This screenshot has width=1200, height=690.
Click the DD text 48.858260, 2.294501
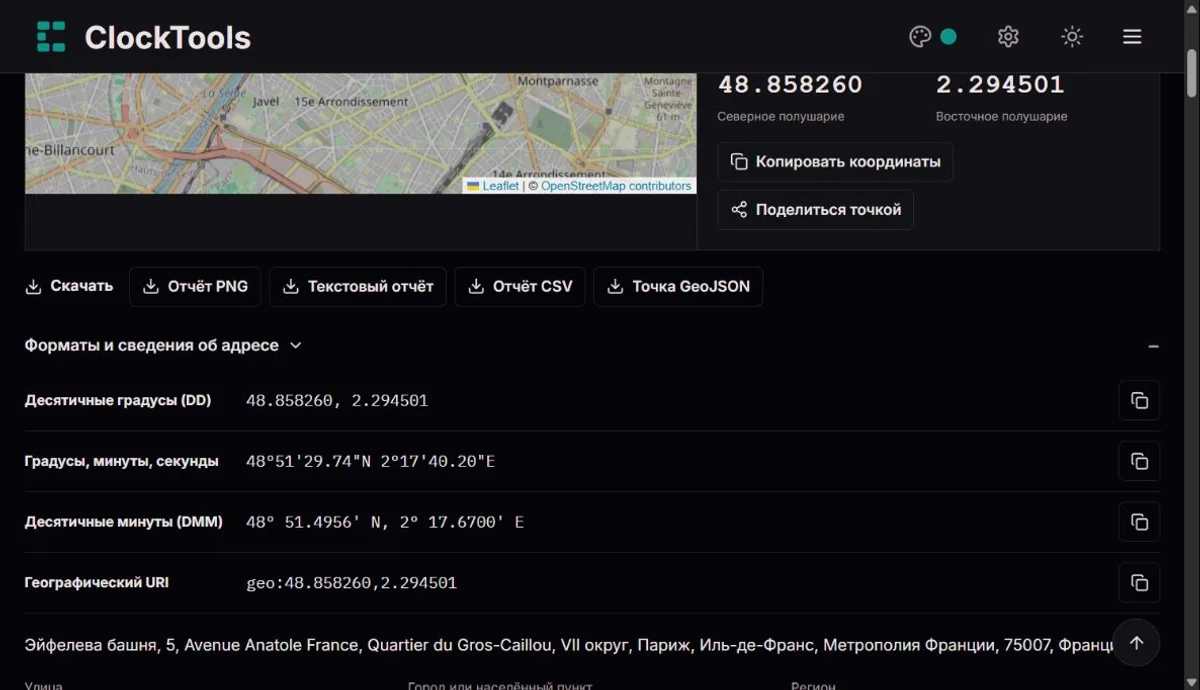pos(337,401)
